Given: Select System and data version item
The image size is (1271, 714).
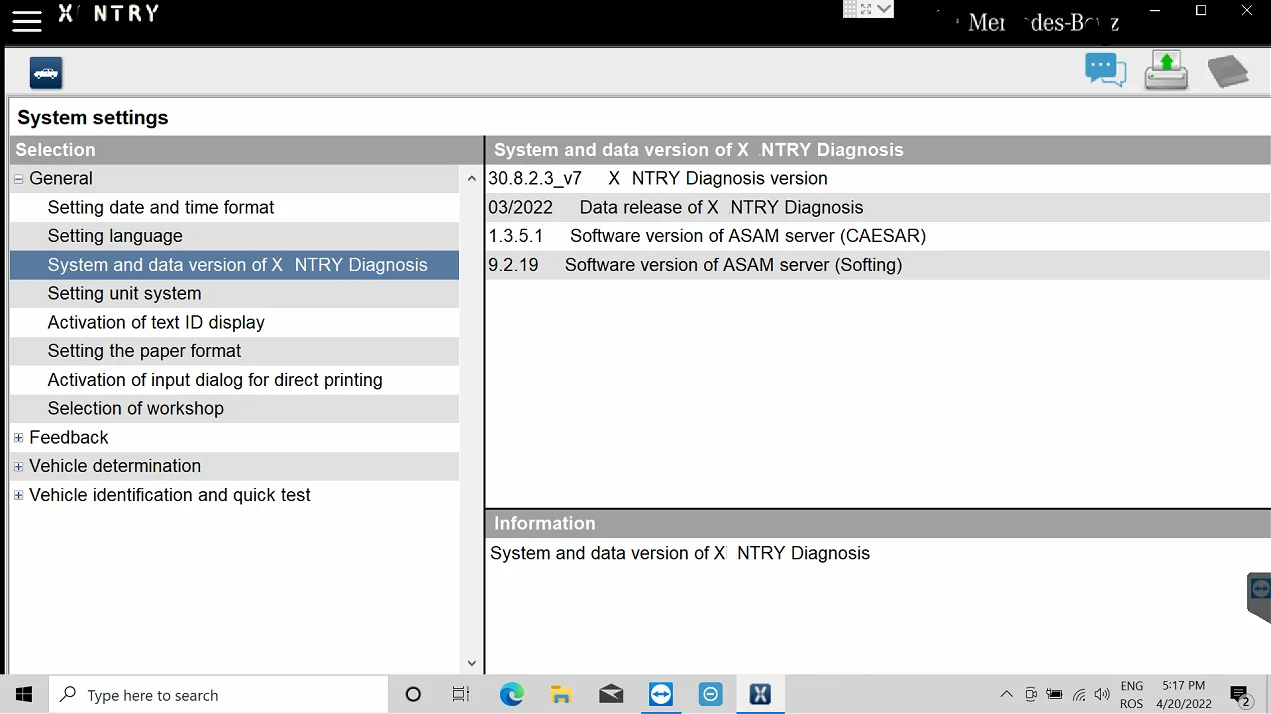Looking at the screenshot, I should click(235, 265).
